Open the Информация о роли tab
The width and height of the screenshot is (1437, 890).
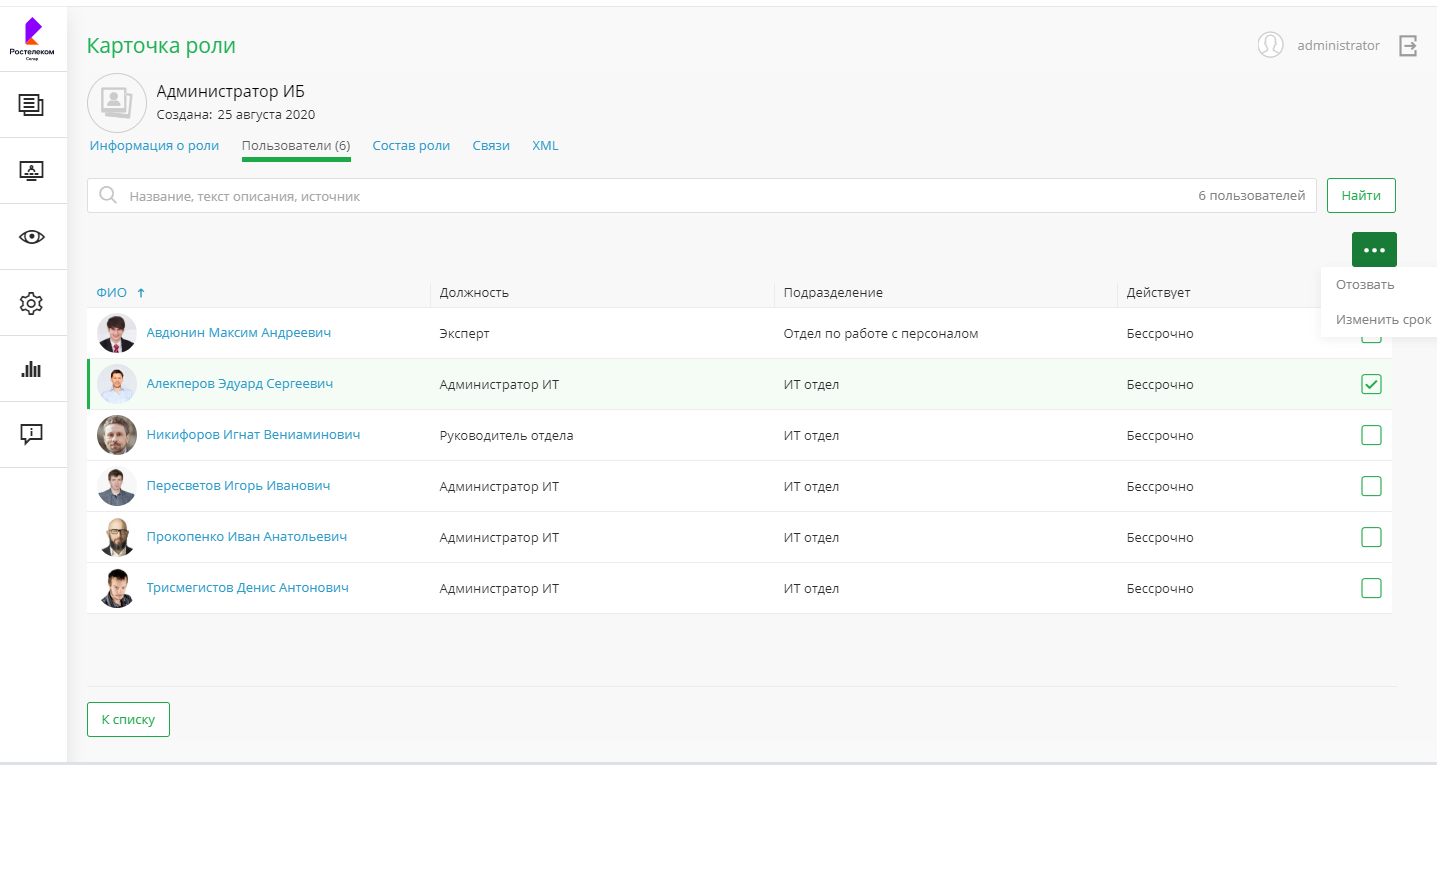(154, 146)
